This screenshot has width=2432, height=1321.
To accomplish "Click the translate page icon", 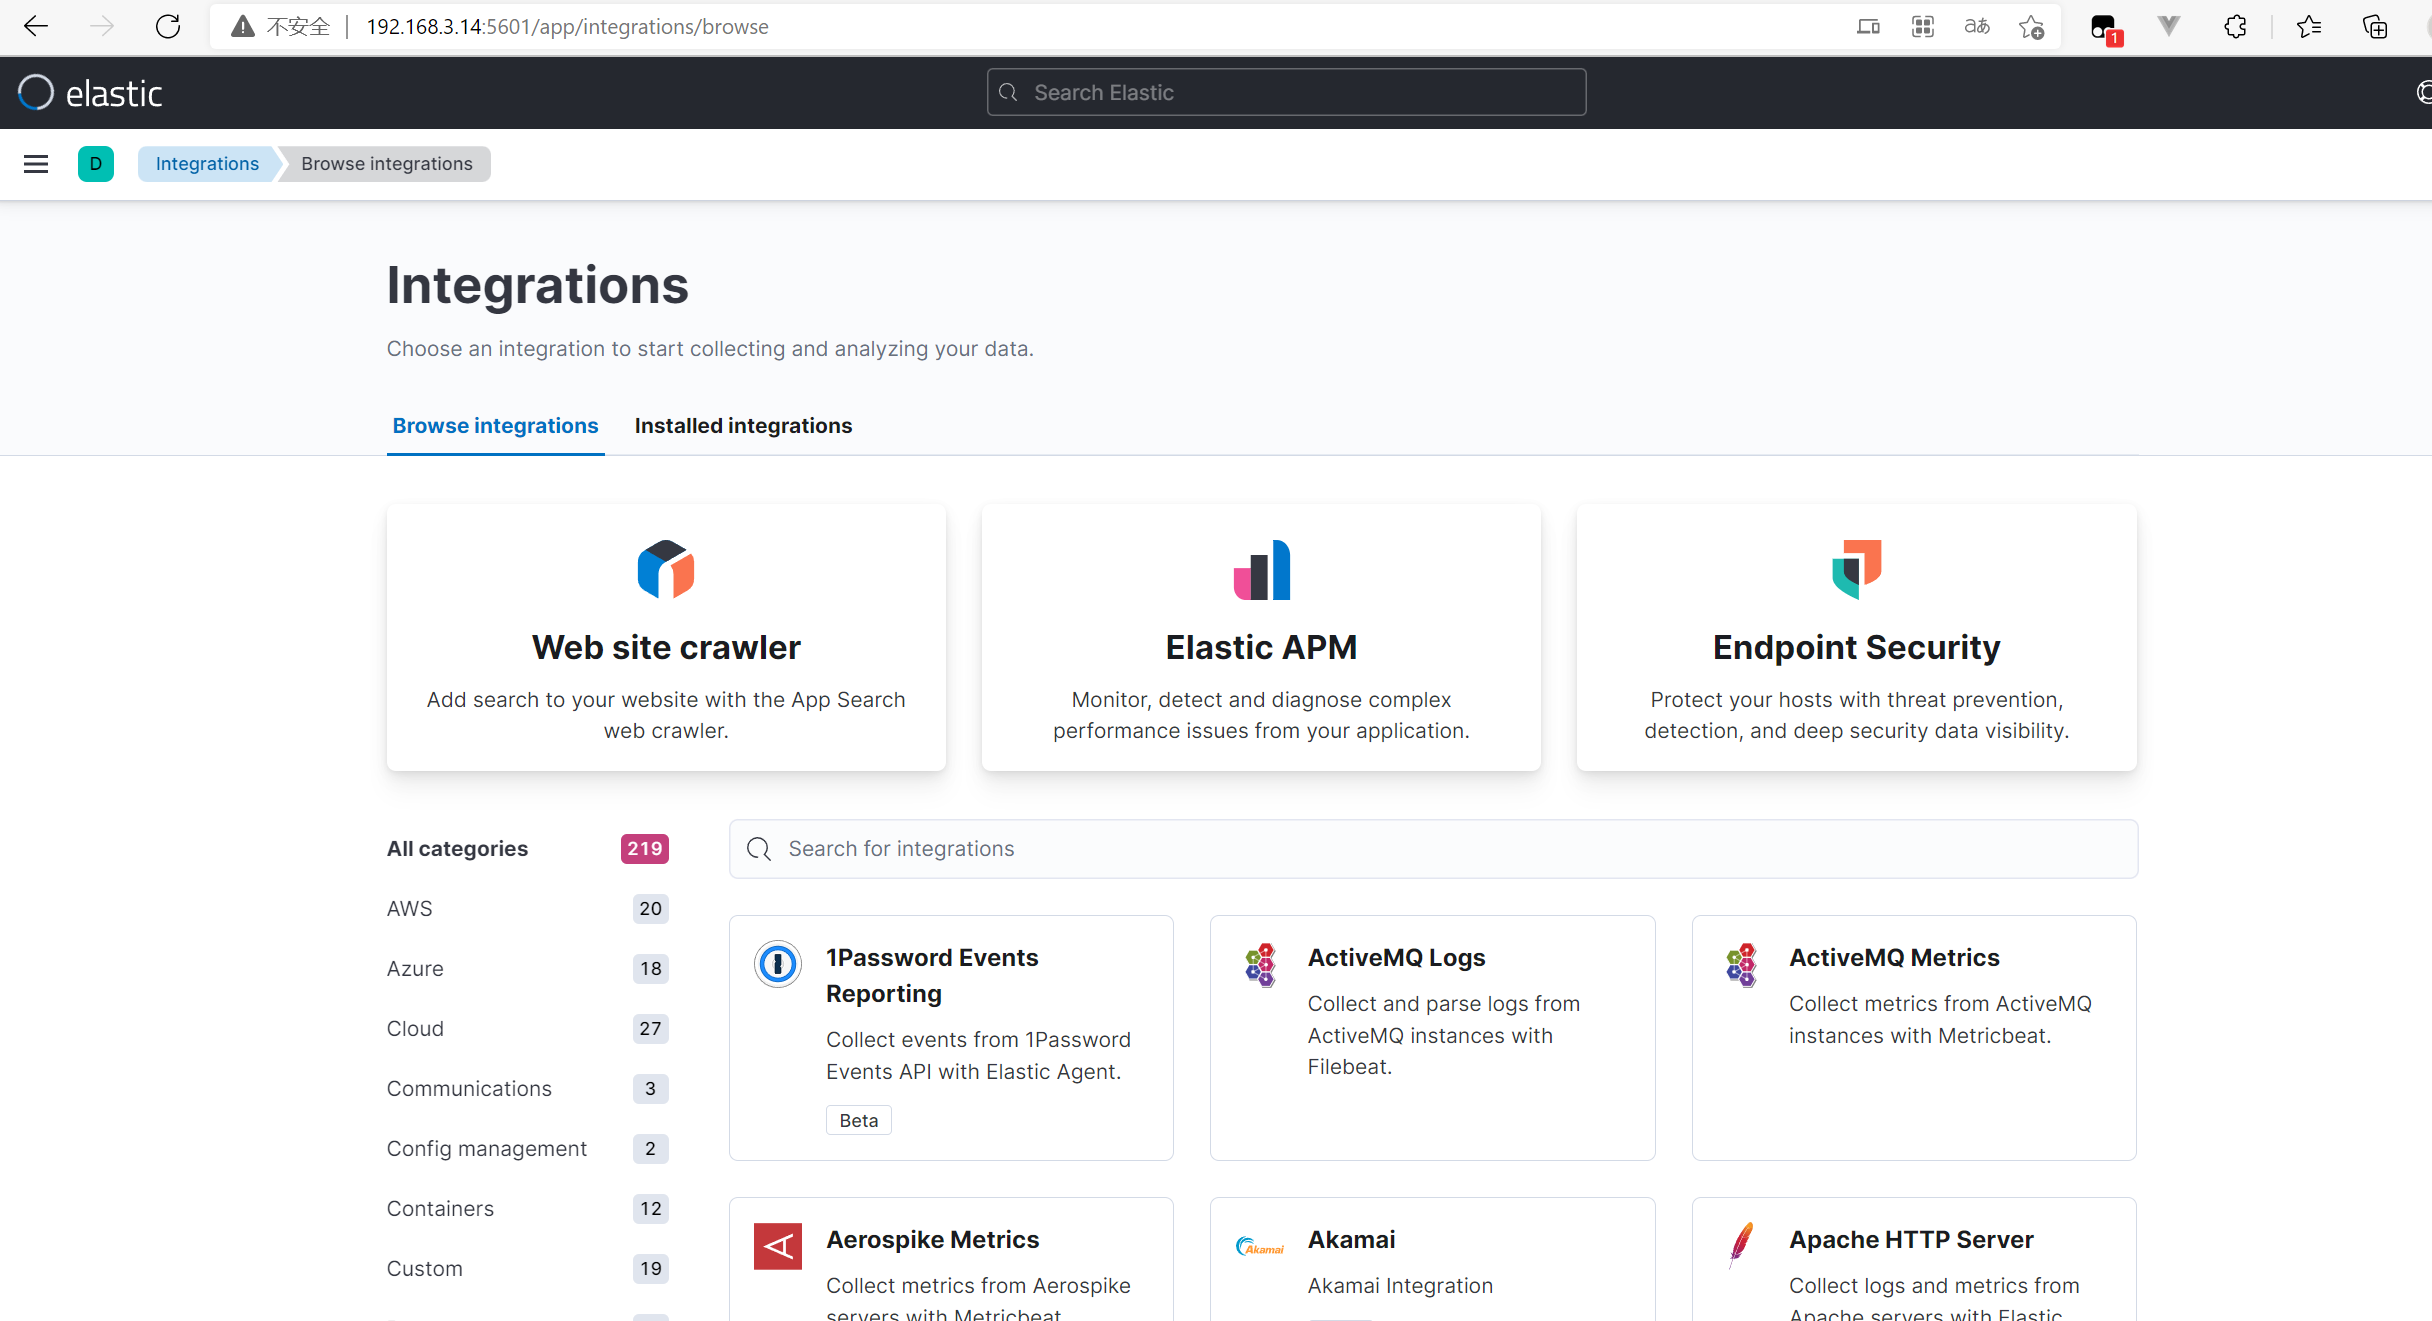I will pos(1977,27).
